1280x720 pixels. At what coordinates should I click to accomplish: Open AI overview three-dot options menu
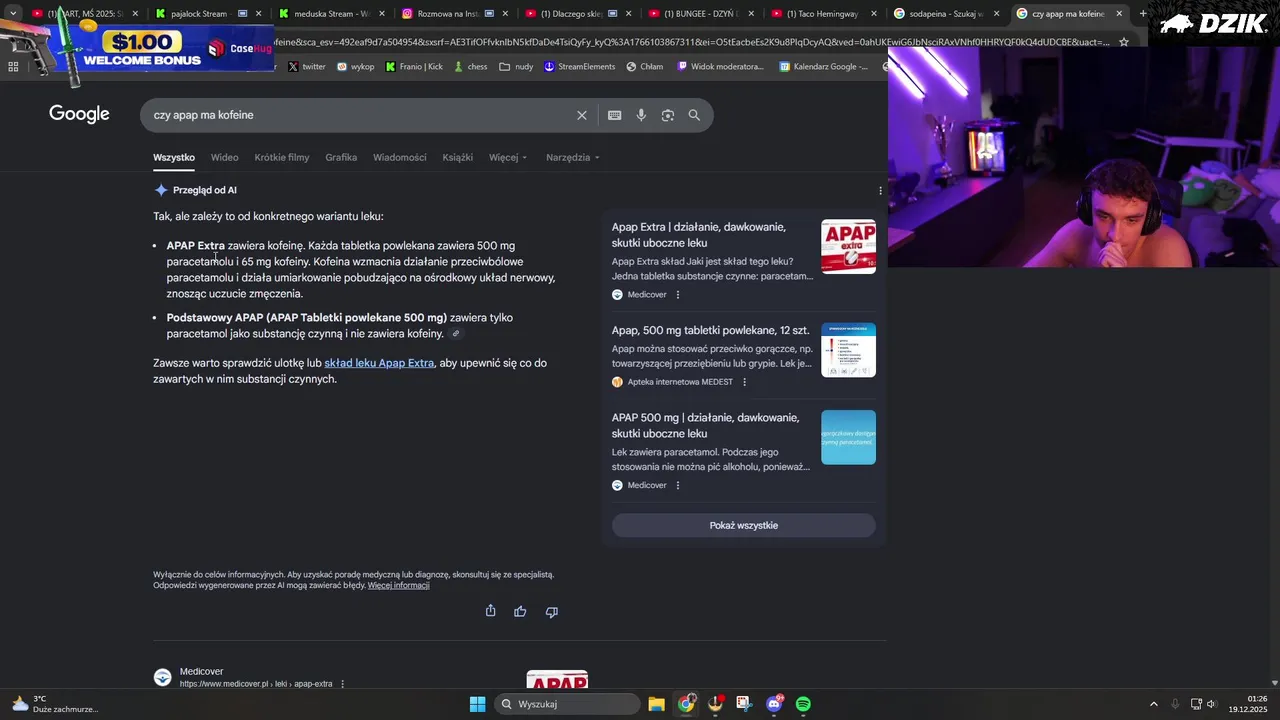(880, 190)
